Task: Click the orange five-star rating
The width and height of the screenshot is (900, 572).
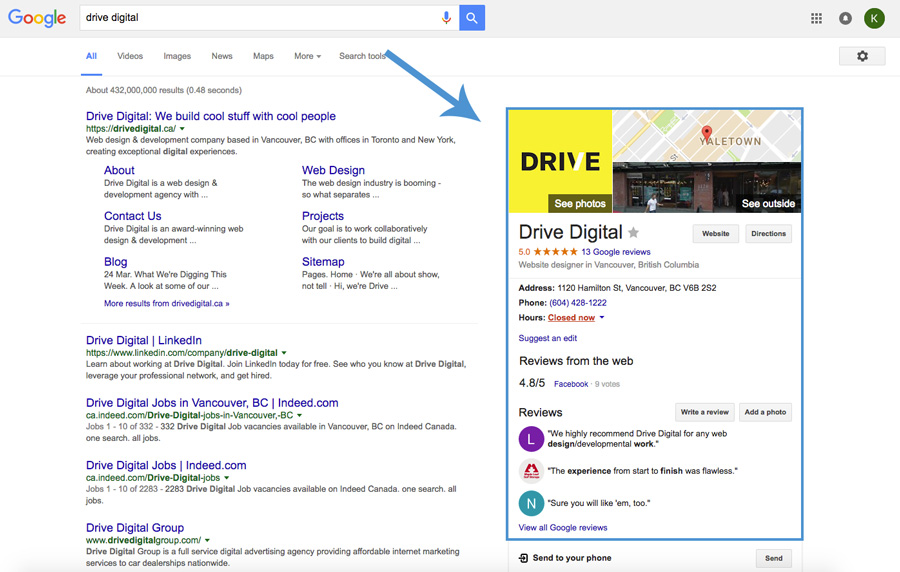Action: click(555, 252)
